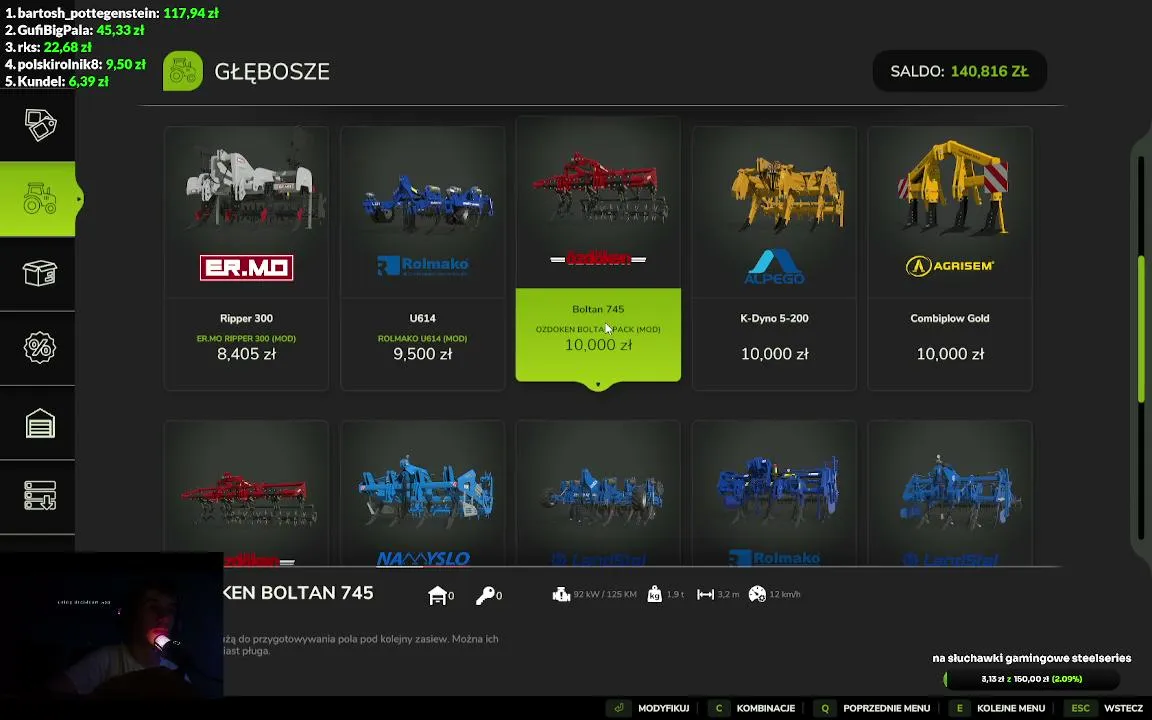Viewport: 1152px width, 720px height.
Task: Select the Agrisem Combiplow Gold card
Action: tap(950, 258)
